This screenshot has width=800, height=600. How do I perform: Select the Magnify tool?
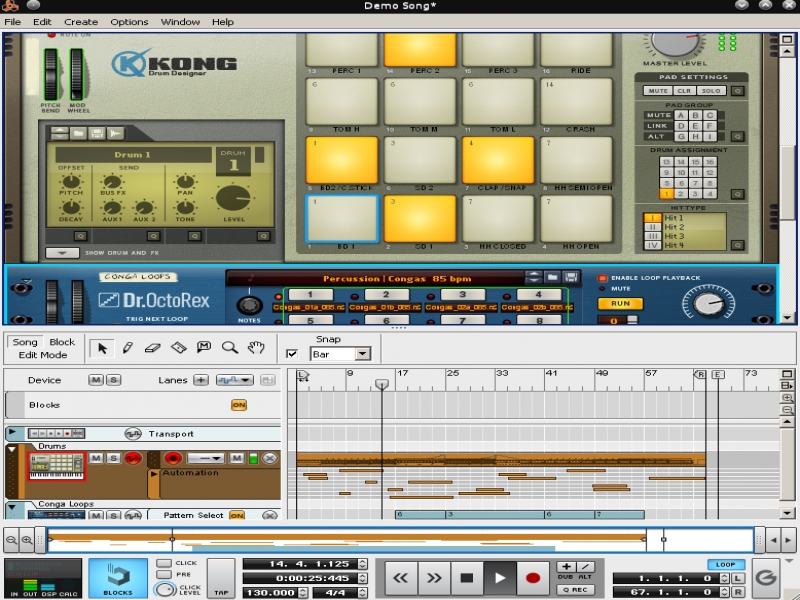tap(230, 348)
